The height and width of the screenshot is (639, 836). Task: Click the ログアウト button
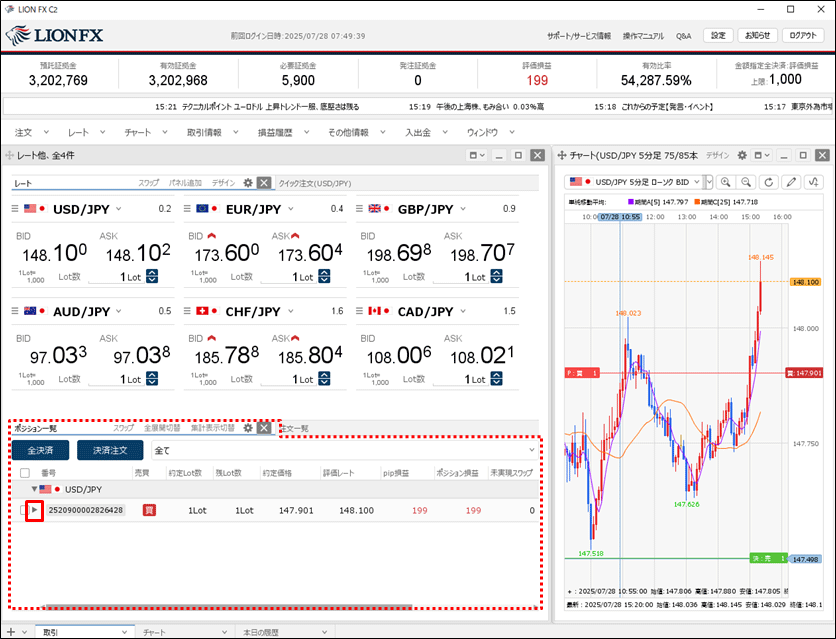(803, 35)
